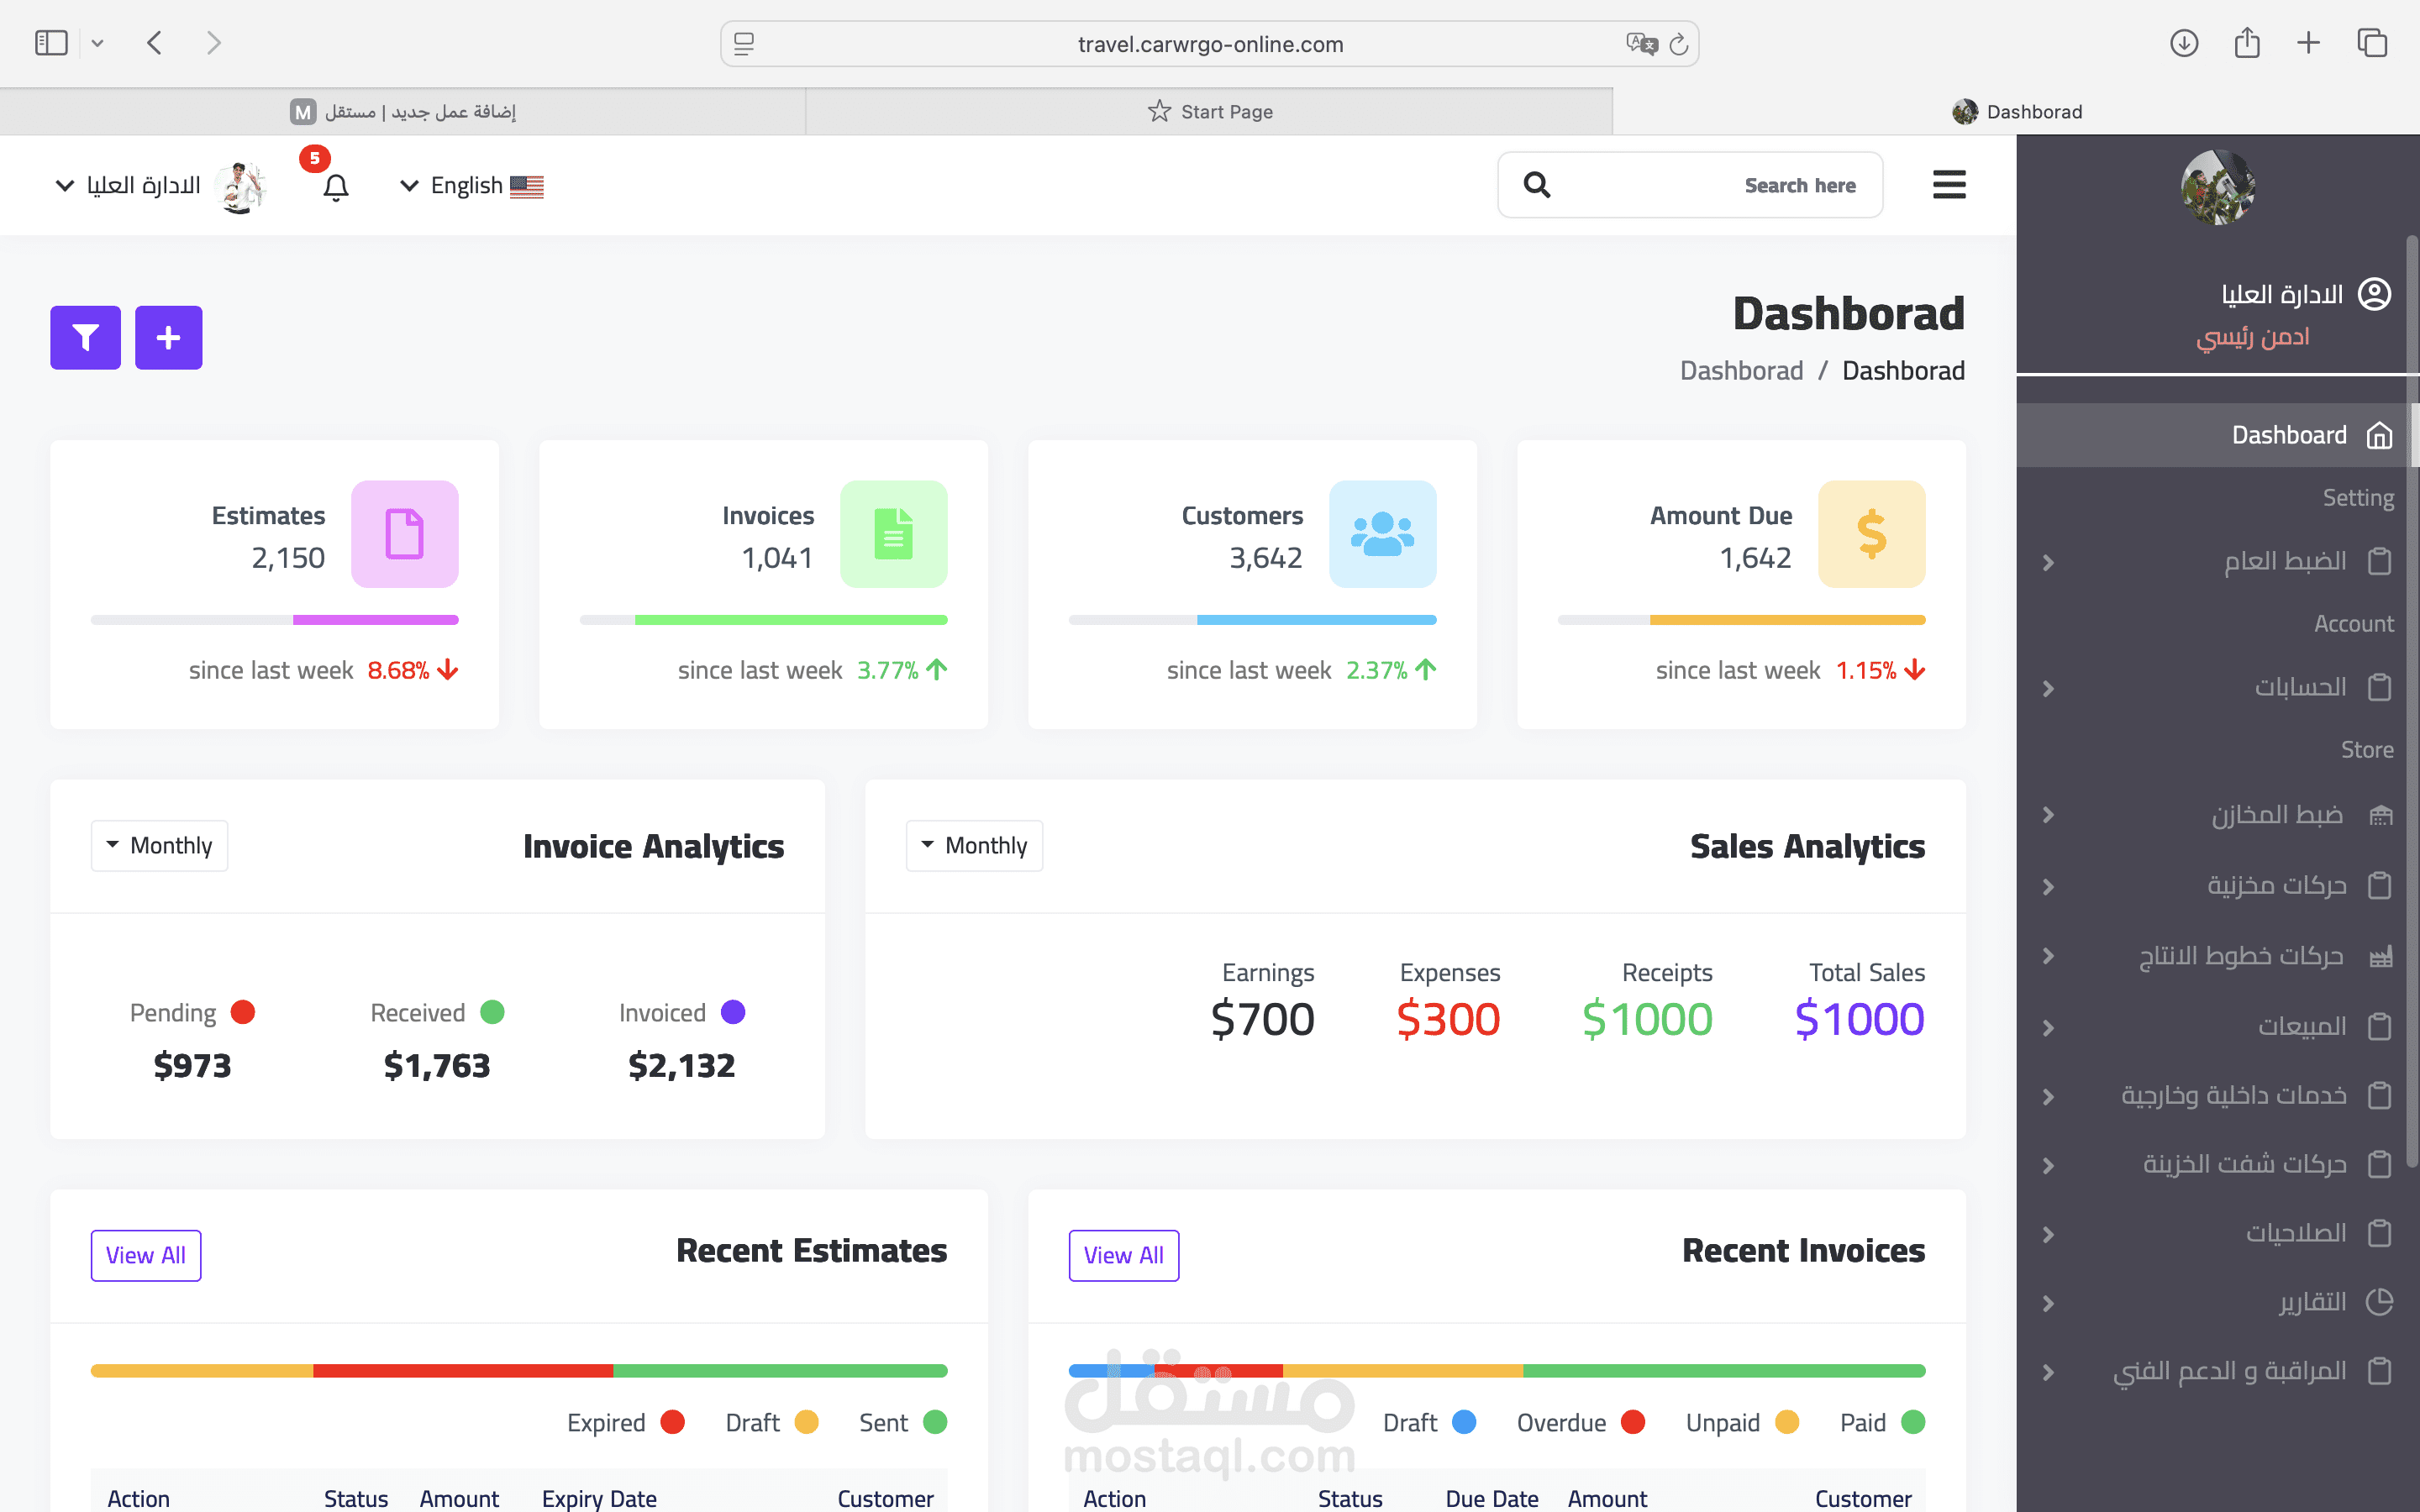Click View All on Recent Estimates
Viewport: 2420px width, 1512px height.
click(146, 1255)
